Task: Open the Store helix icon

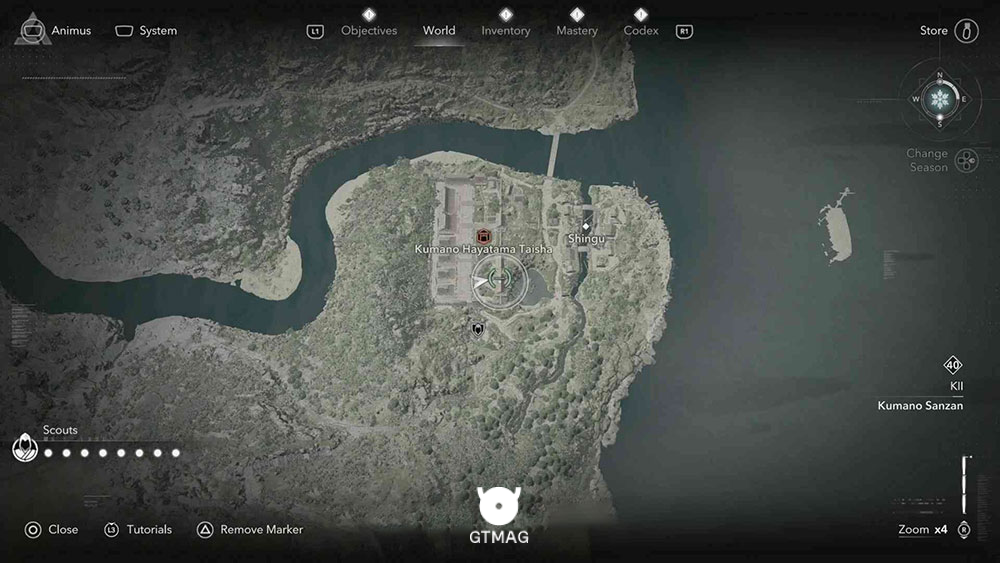Action: tap(966, 31)
